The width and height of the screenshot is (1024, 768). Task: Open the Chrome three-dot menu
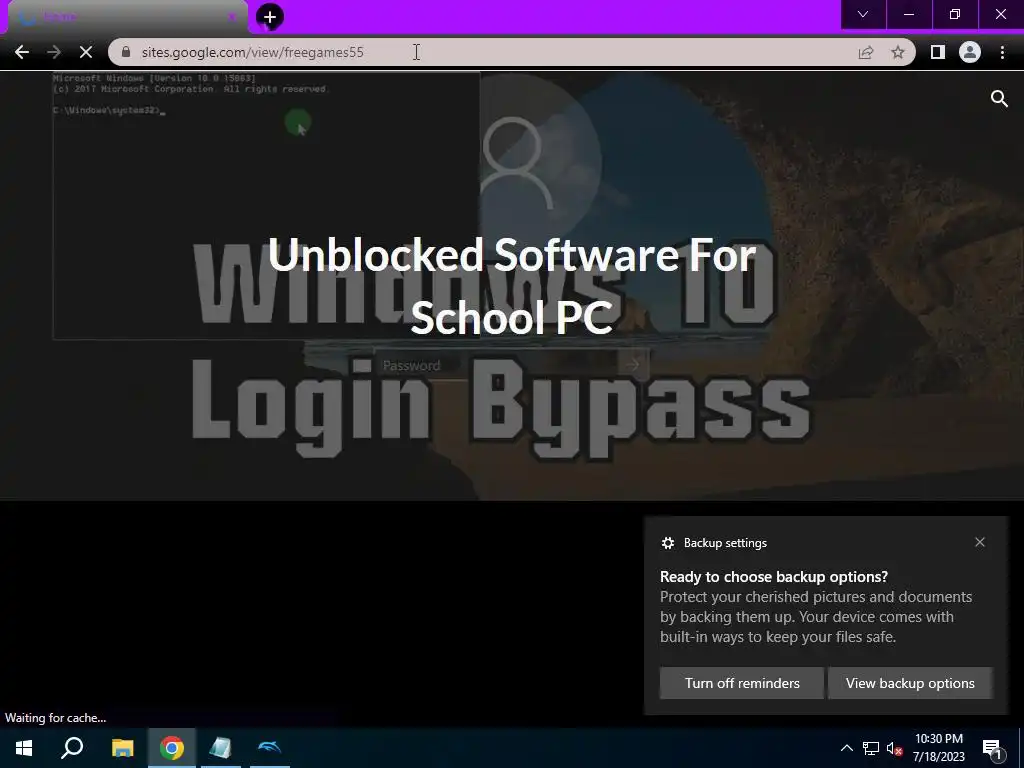(x=1002, y=52)
